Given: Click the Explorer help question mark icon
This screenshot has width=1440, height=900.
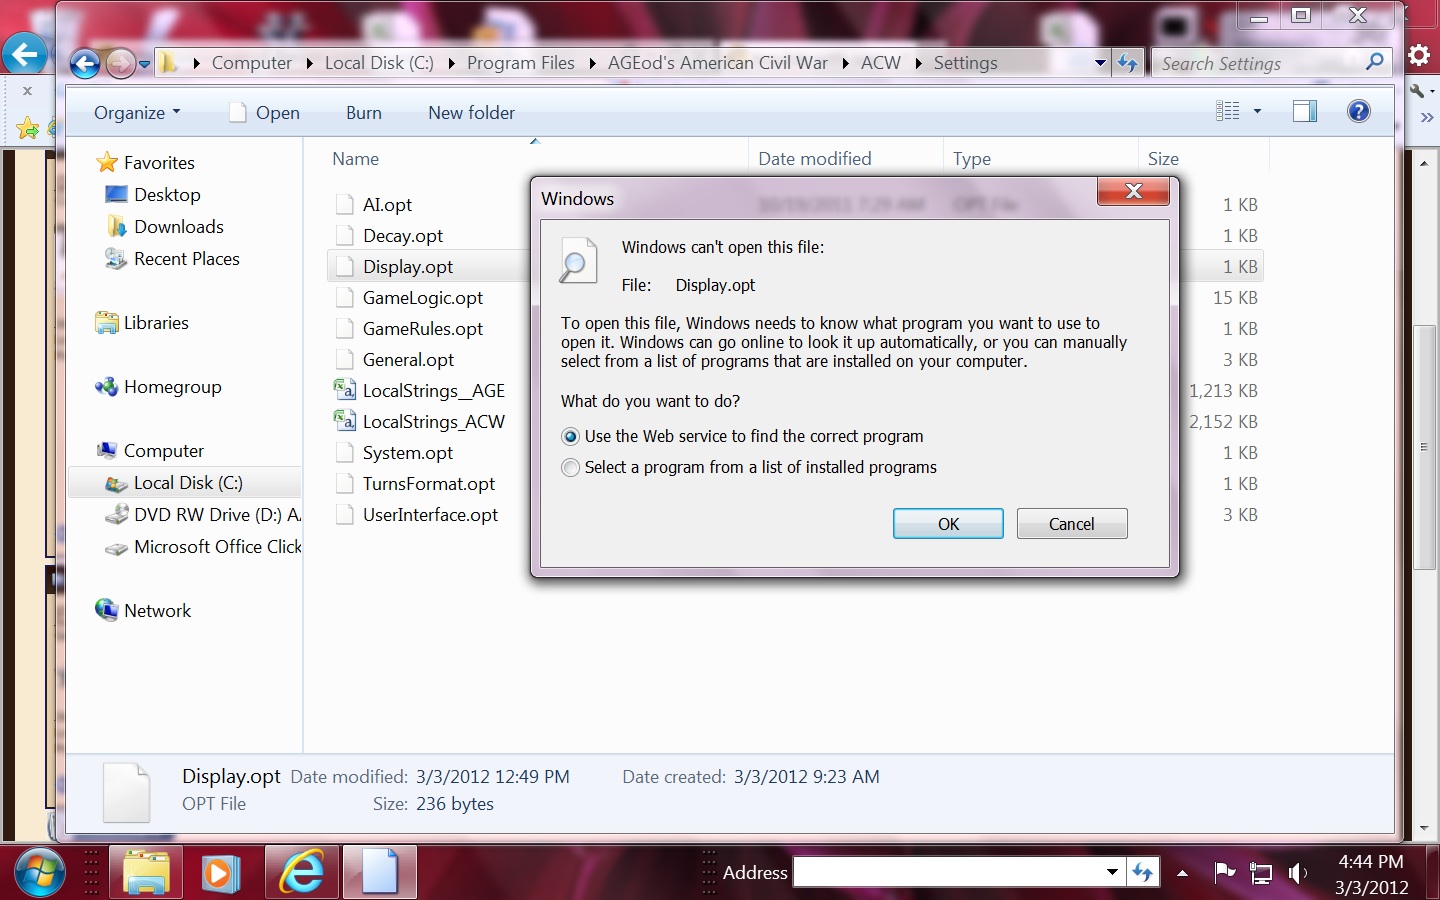Looking at the screenshot, I should click(1358, 111).
